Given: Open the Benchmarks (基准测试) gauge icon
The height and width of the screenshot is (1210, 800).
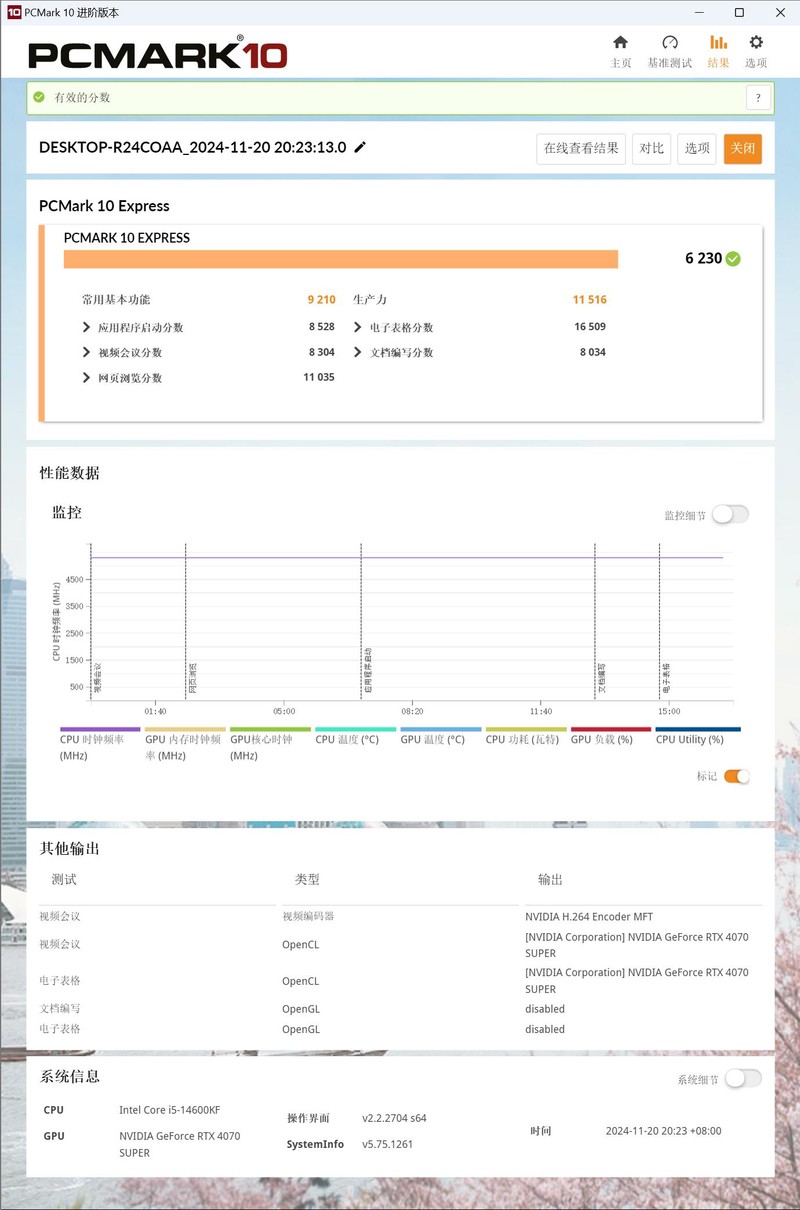Looking at the screenshot, I should [x=670, y=42].
